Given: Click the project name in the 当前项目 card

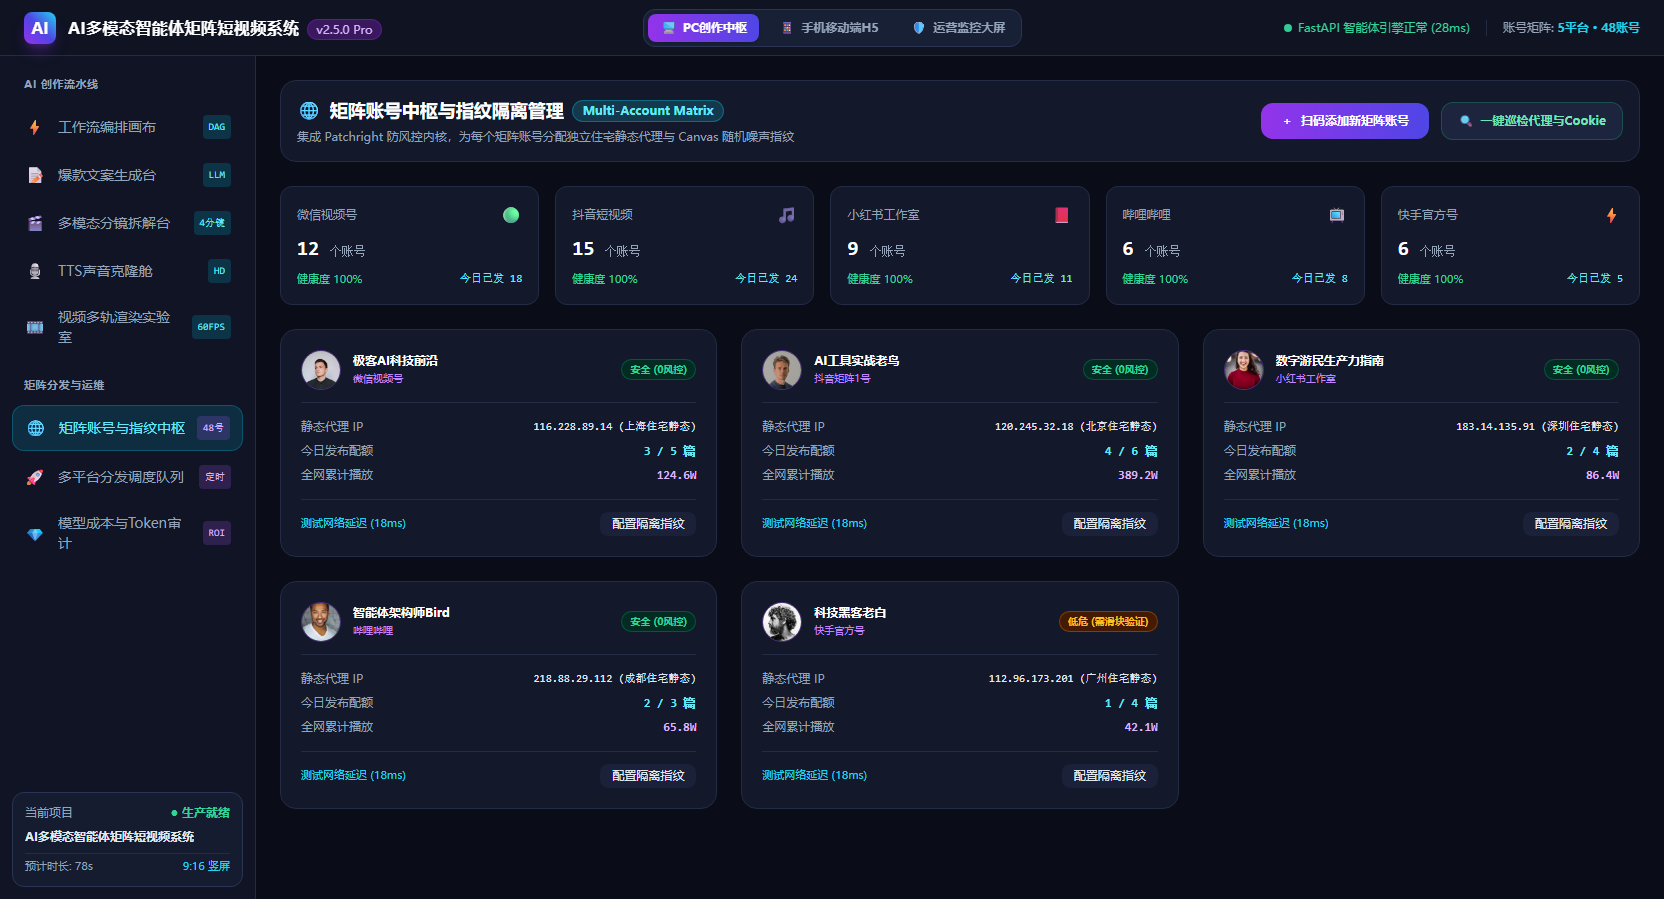Looking at the screenshot, I should (110, 837).
